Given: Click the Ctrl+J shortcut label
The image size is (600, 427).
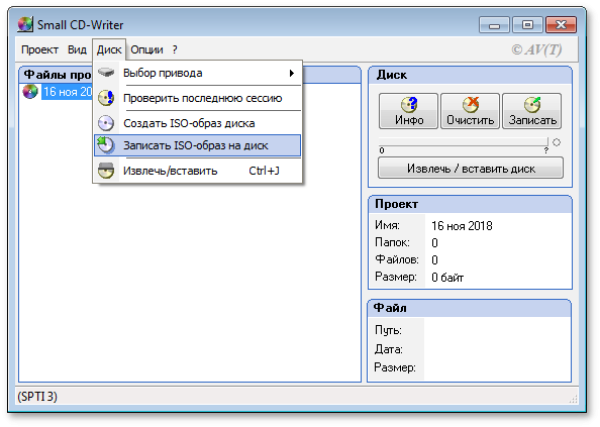Looking at the screenshot, I should (264, 171).
